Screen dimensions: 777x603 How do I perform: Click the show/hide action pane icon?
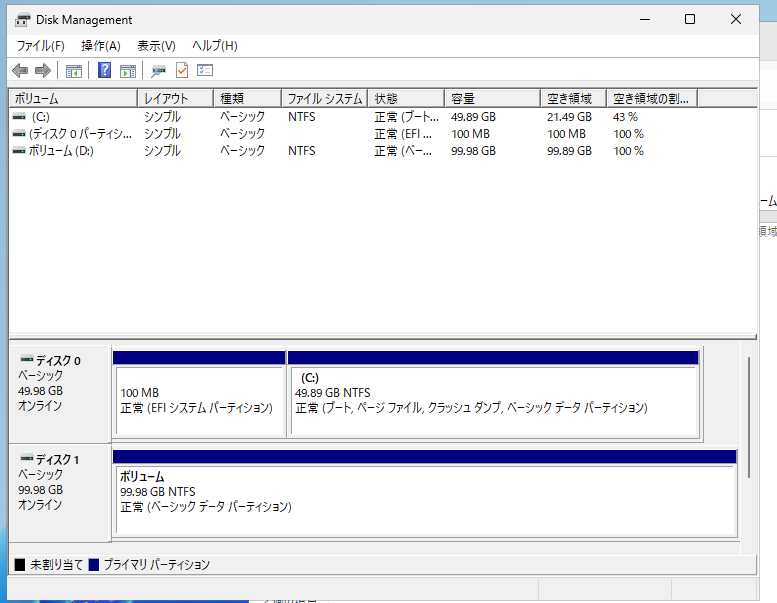[x=128, y=70]
